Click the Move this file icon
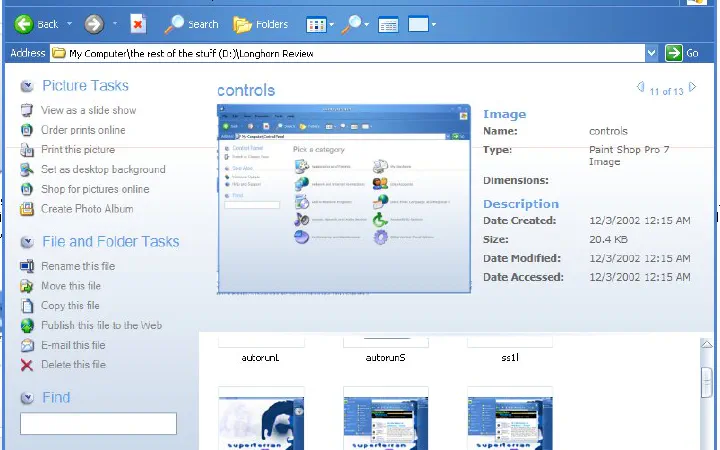Image resolution: width=720 pixels, height=450 pixels. (27, 286)
